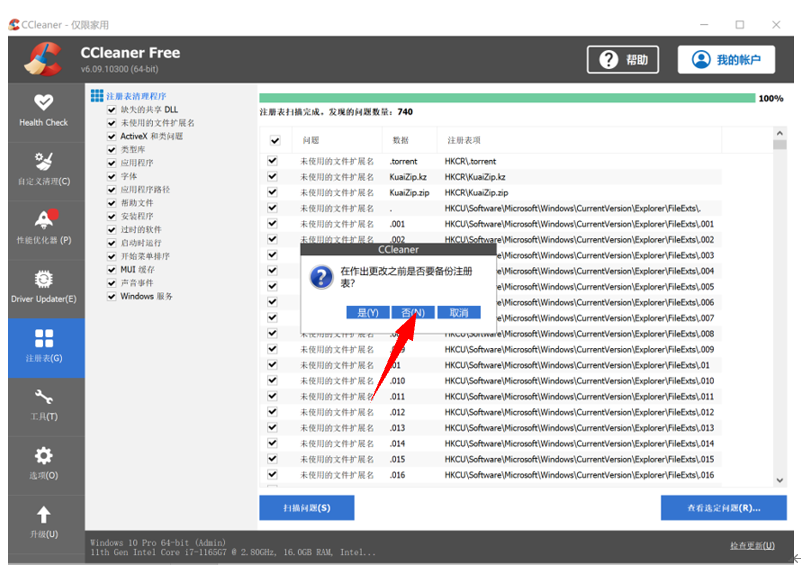Toggle the Installer (安装程序) checkbox
801x567 pixels.
pyautogui.click(x=111, y=217)
